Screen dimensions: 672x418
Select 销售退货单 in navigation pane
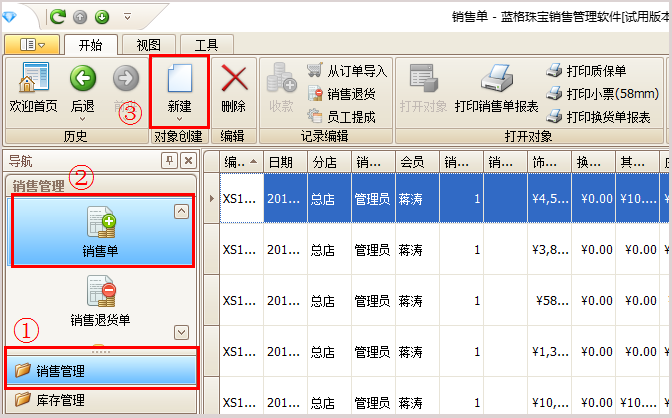[100, 301]
